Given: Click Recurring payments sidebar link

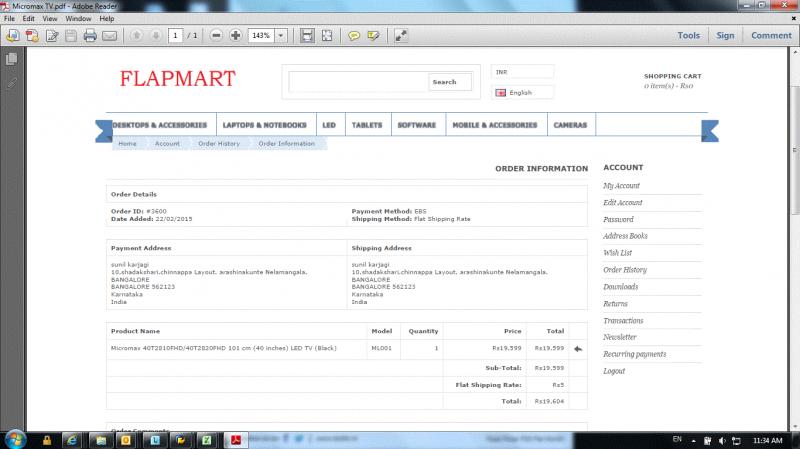Looking at the screenshot, I should point(635,354).
